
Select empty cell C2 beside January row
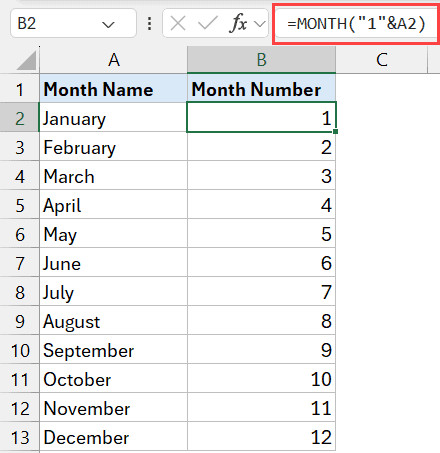(381, 117)
